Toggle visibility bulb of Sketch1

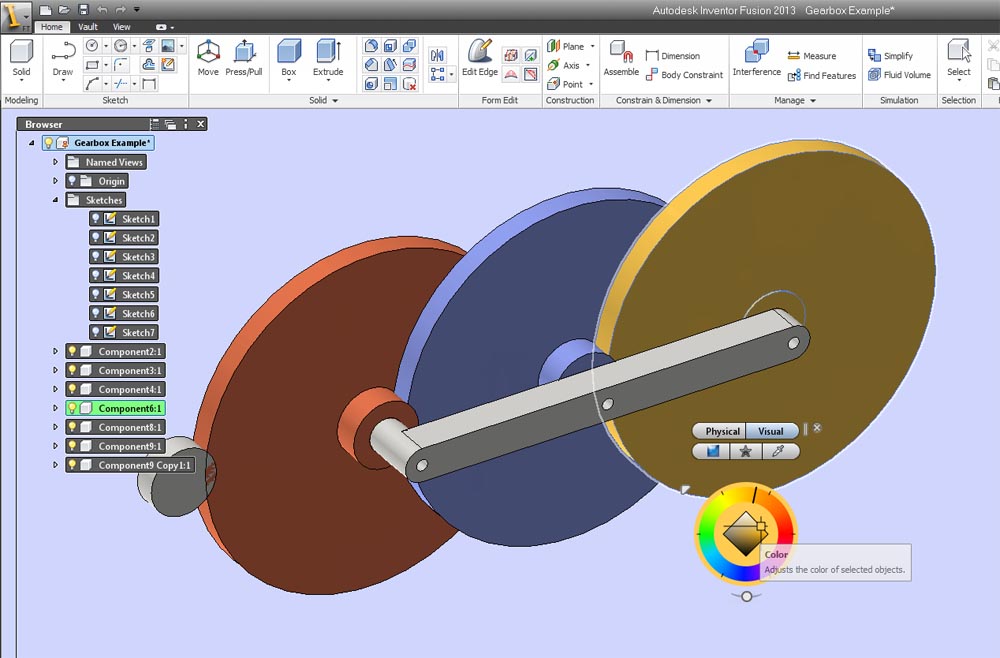tap(96, 219)
